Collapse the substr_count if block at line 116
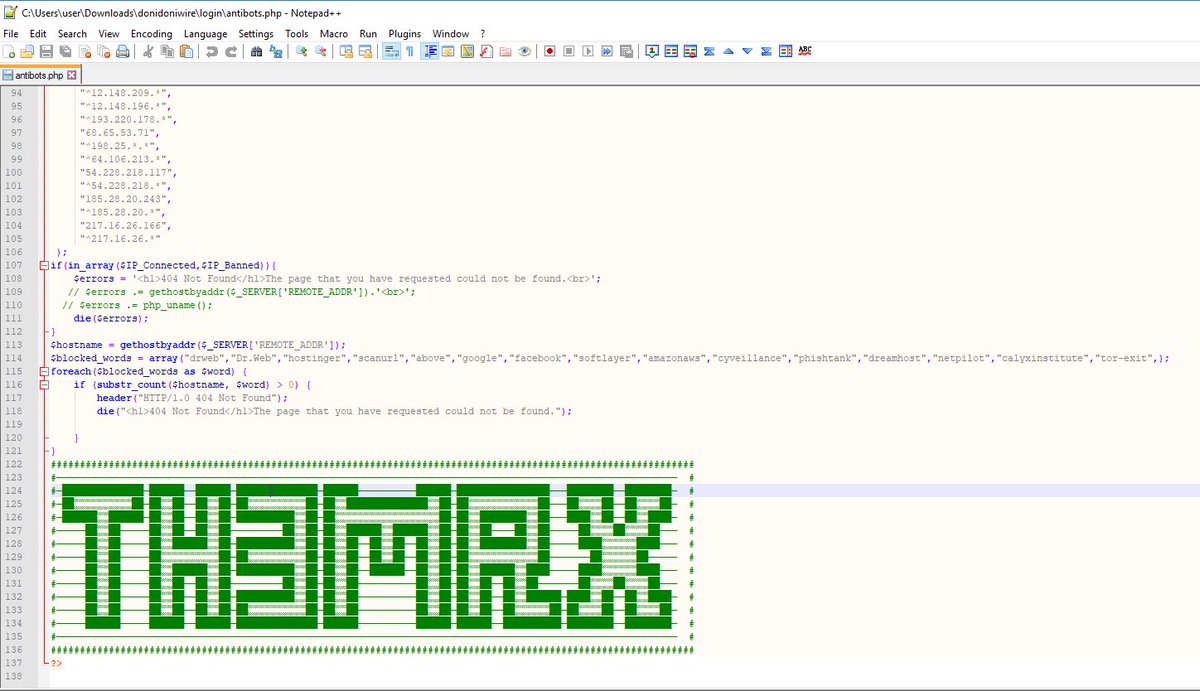 coord(44,384)
